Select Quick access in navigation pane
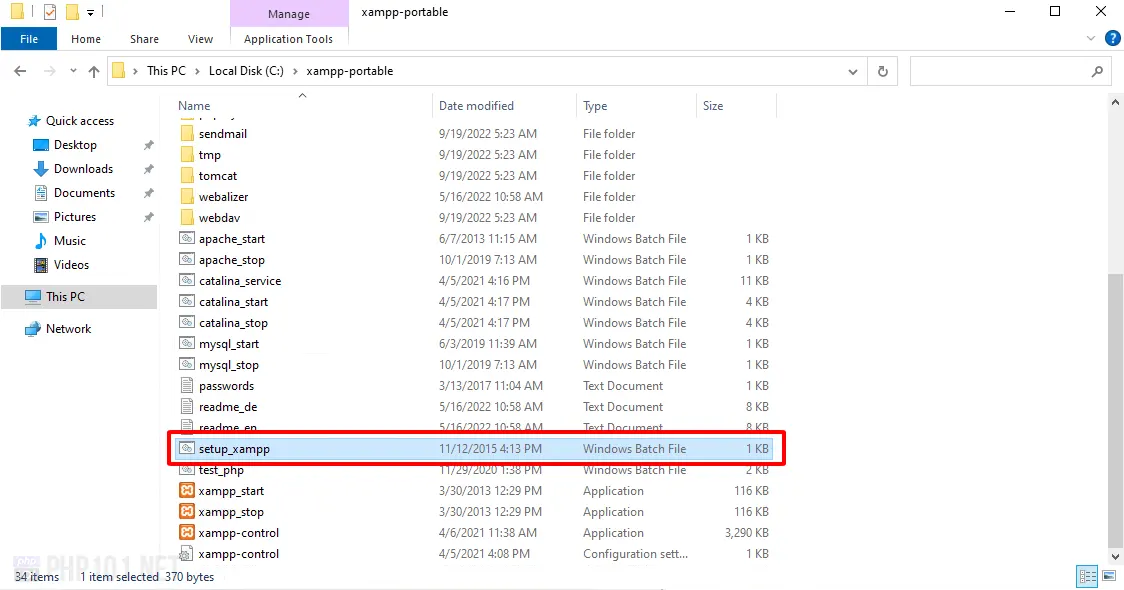The height and width of the screenshot is (590, 1124). [80, 120]
